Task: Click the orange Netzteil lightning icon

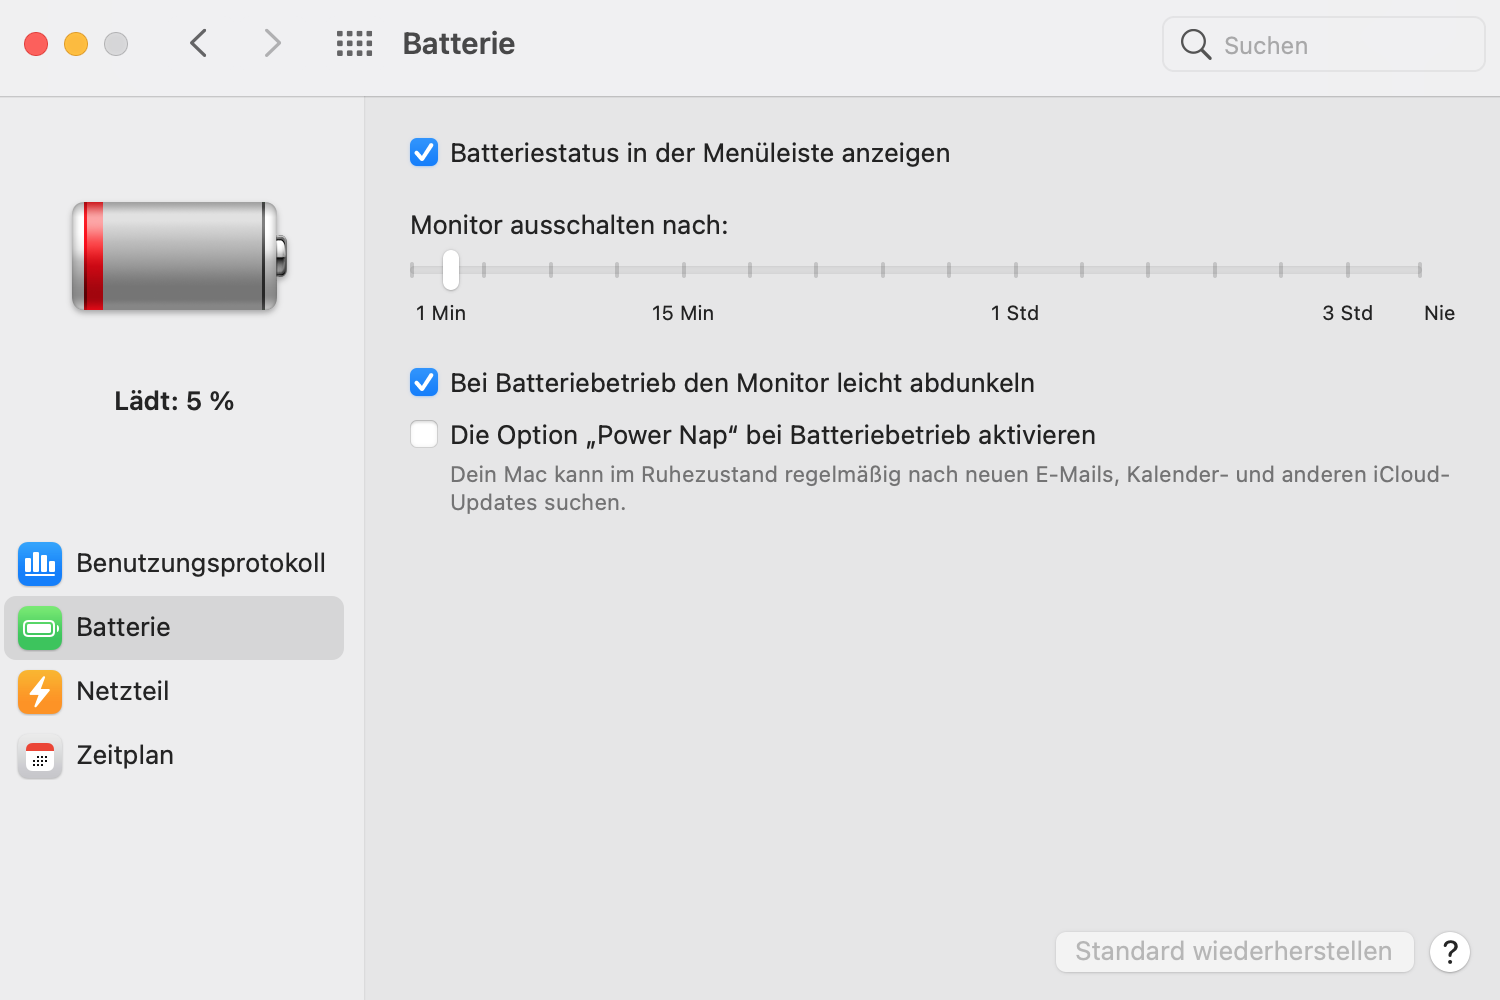Action: 40,692
